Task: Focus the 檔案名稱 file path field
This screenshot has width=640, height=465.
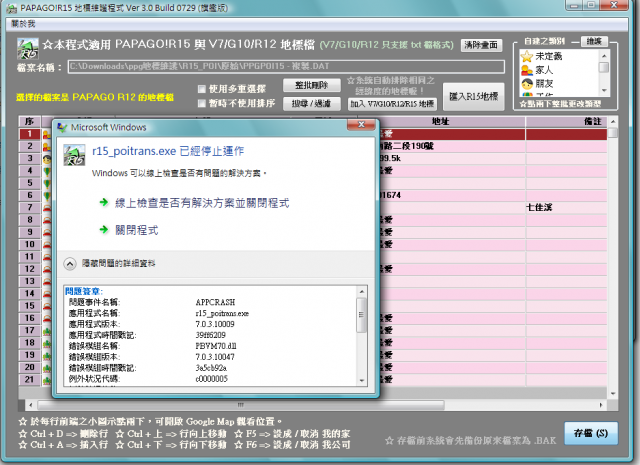Action: click(x=287, y=67)
